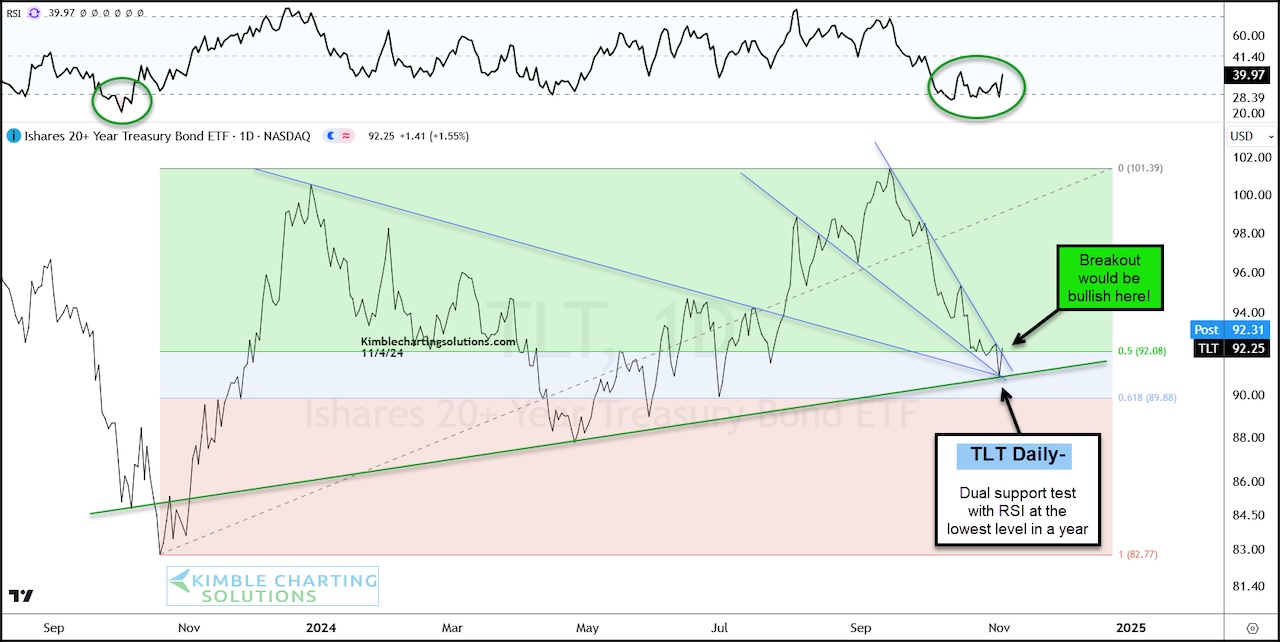This screenshot has width=1280, height=642.
Task: Click the 2025 label on the time axis
Action: pos(1130,628)
